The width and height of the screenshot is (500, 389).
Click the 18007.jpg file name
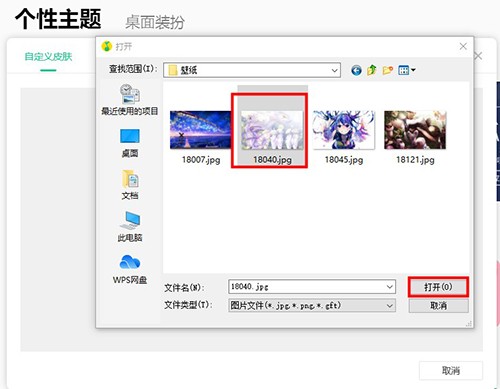[x=201, y=160]
